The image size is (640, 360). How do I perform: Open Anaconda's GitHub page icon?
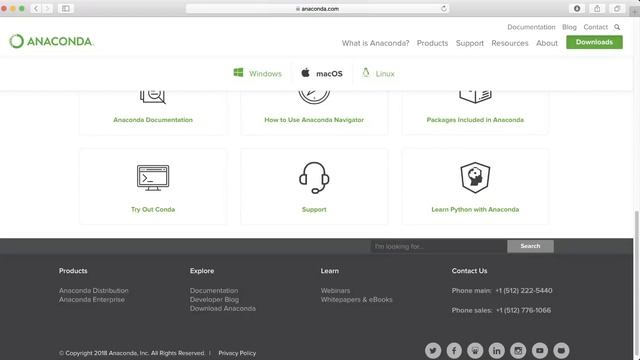(561, 350)
